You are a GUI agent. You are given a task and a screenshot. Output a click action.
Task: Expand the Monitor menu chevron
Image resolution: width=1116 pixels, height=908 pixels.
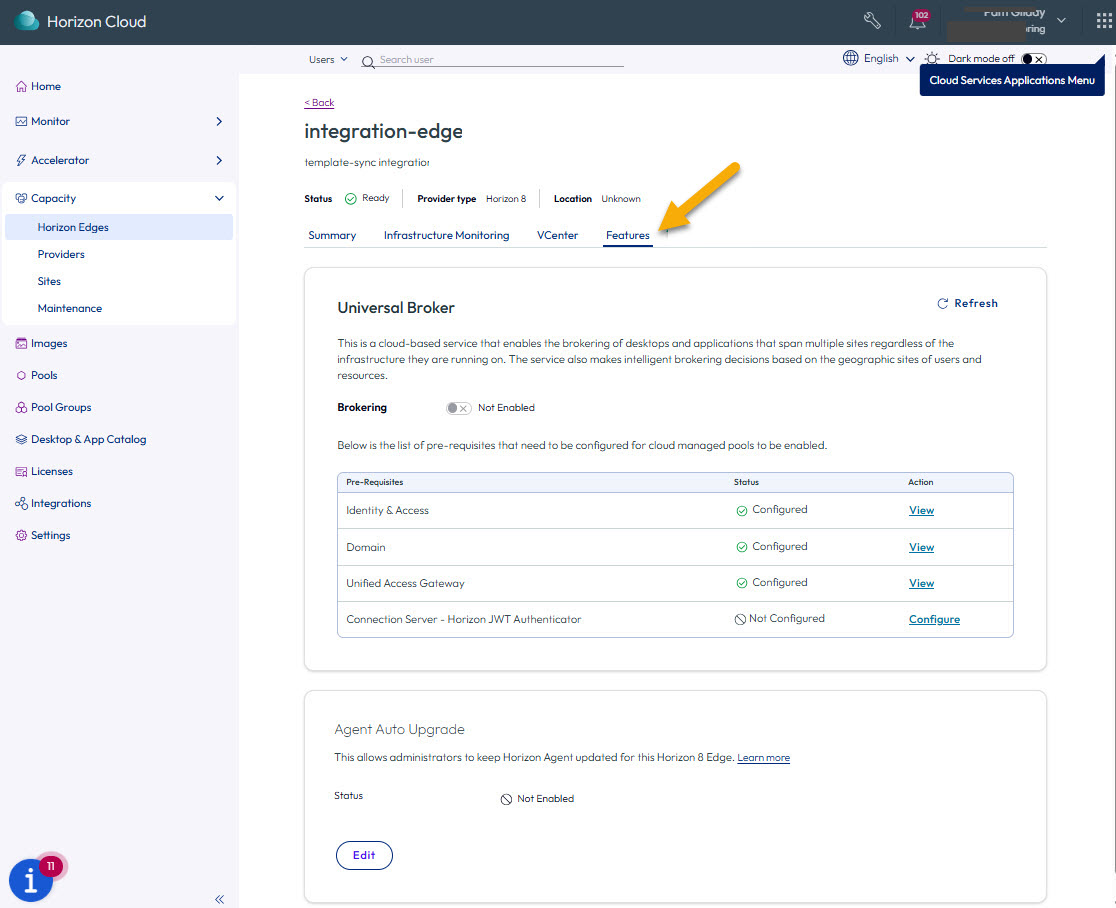coord(219,122)
